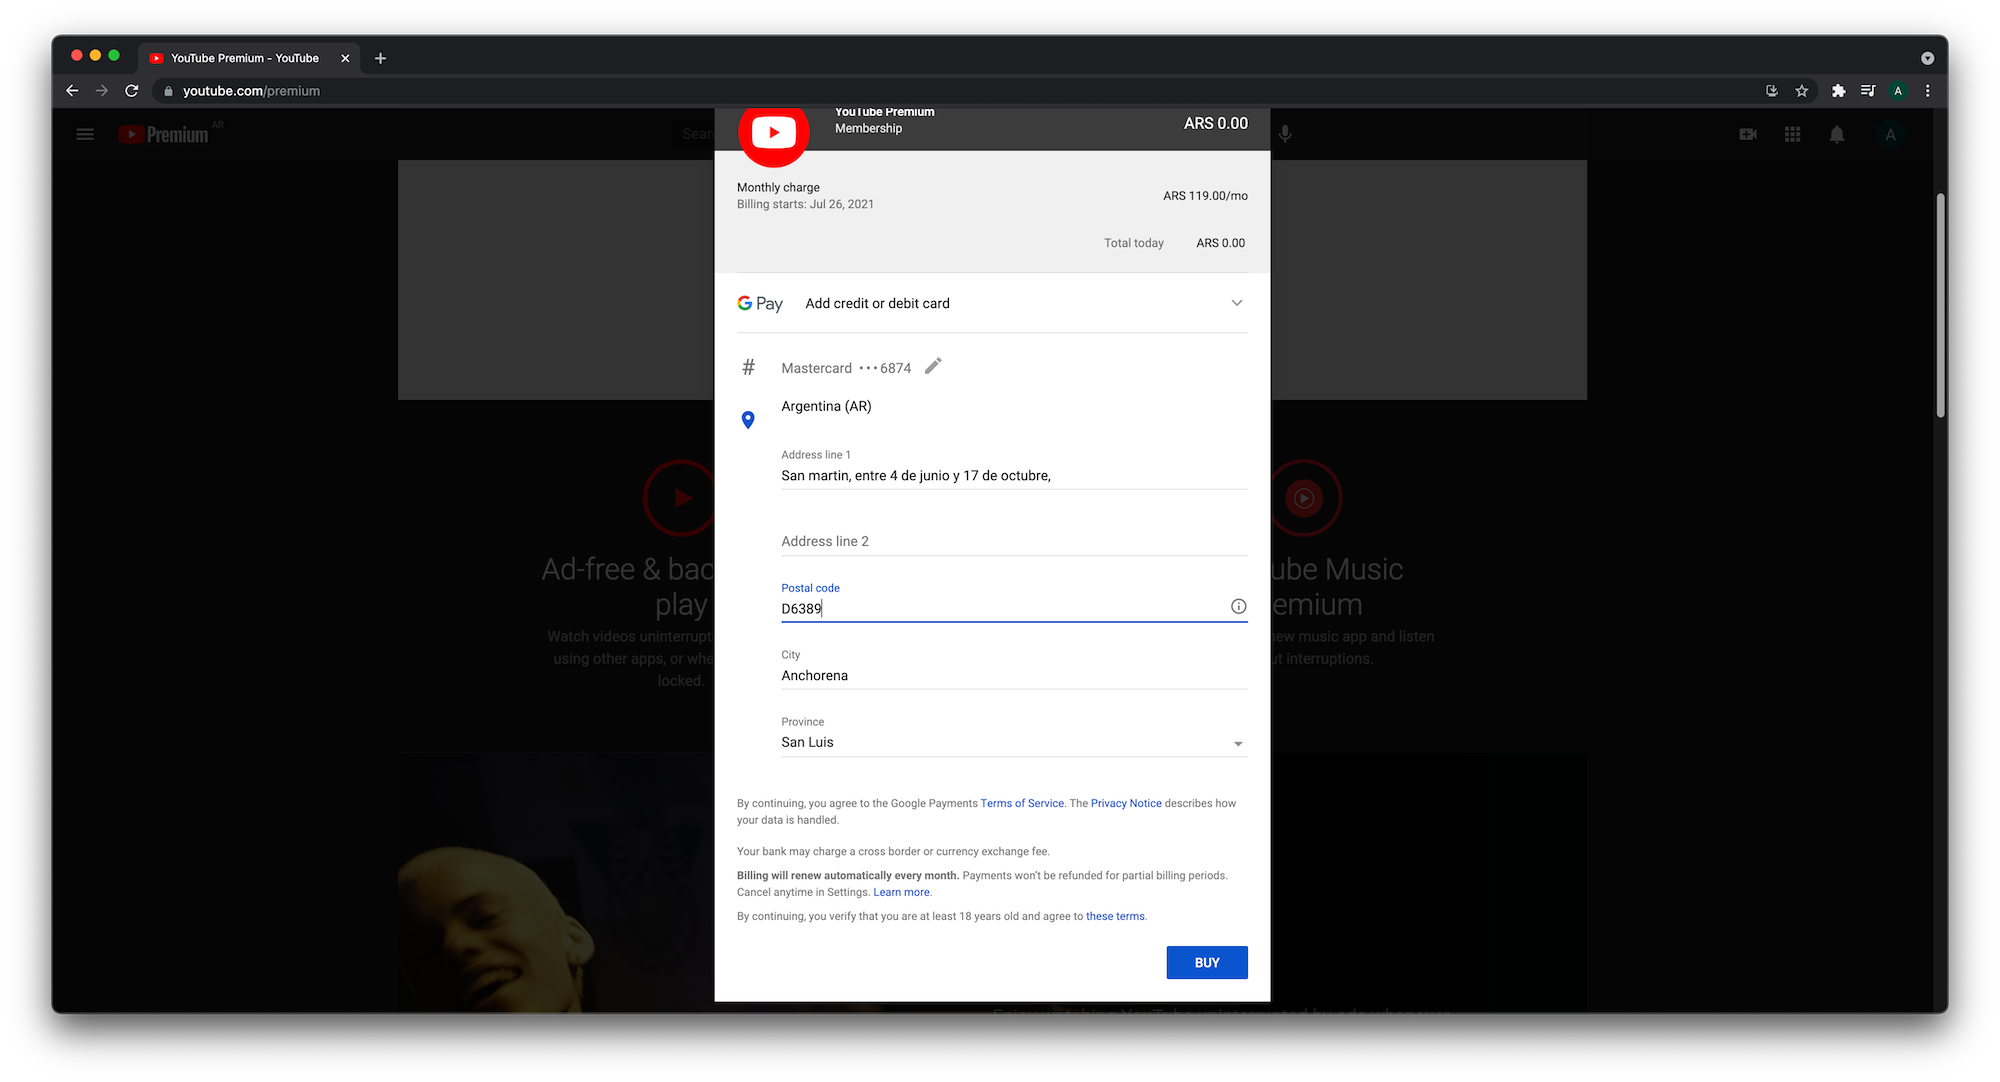Open the Google apps grid icon
Image resolution: width=2000 pixels, height=1082 pixels.
1792,133
